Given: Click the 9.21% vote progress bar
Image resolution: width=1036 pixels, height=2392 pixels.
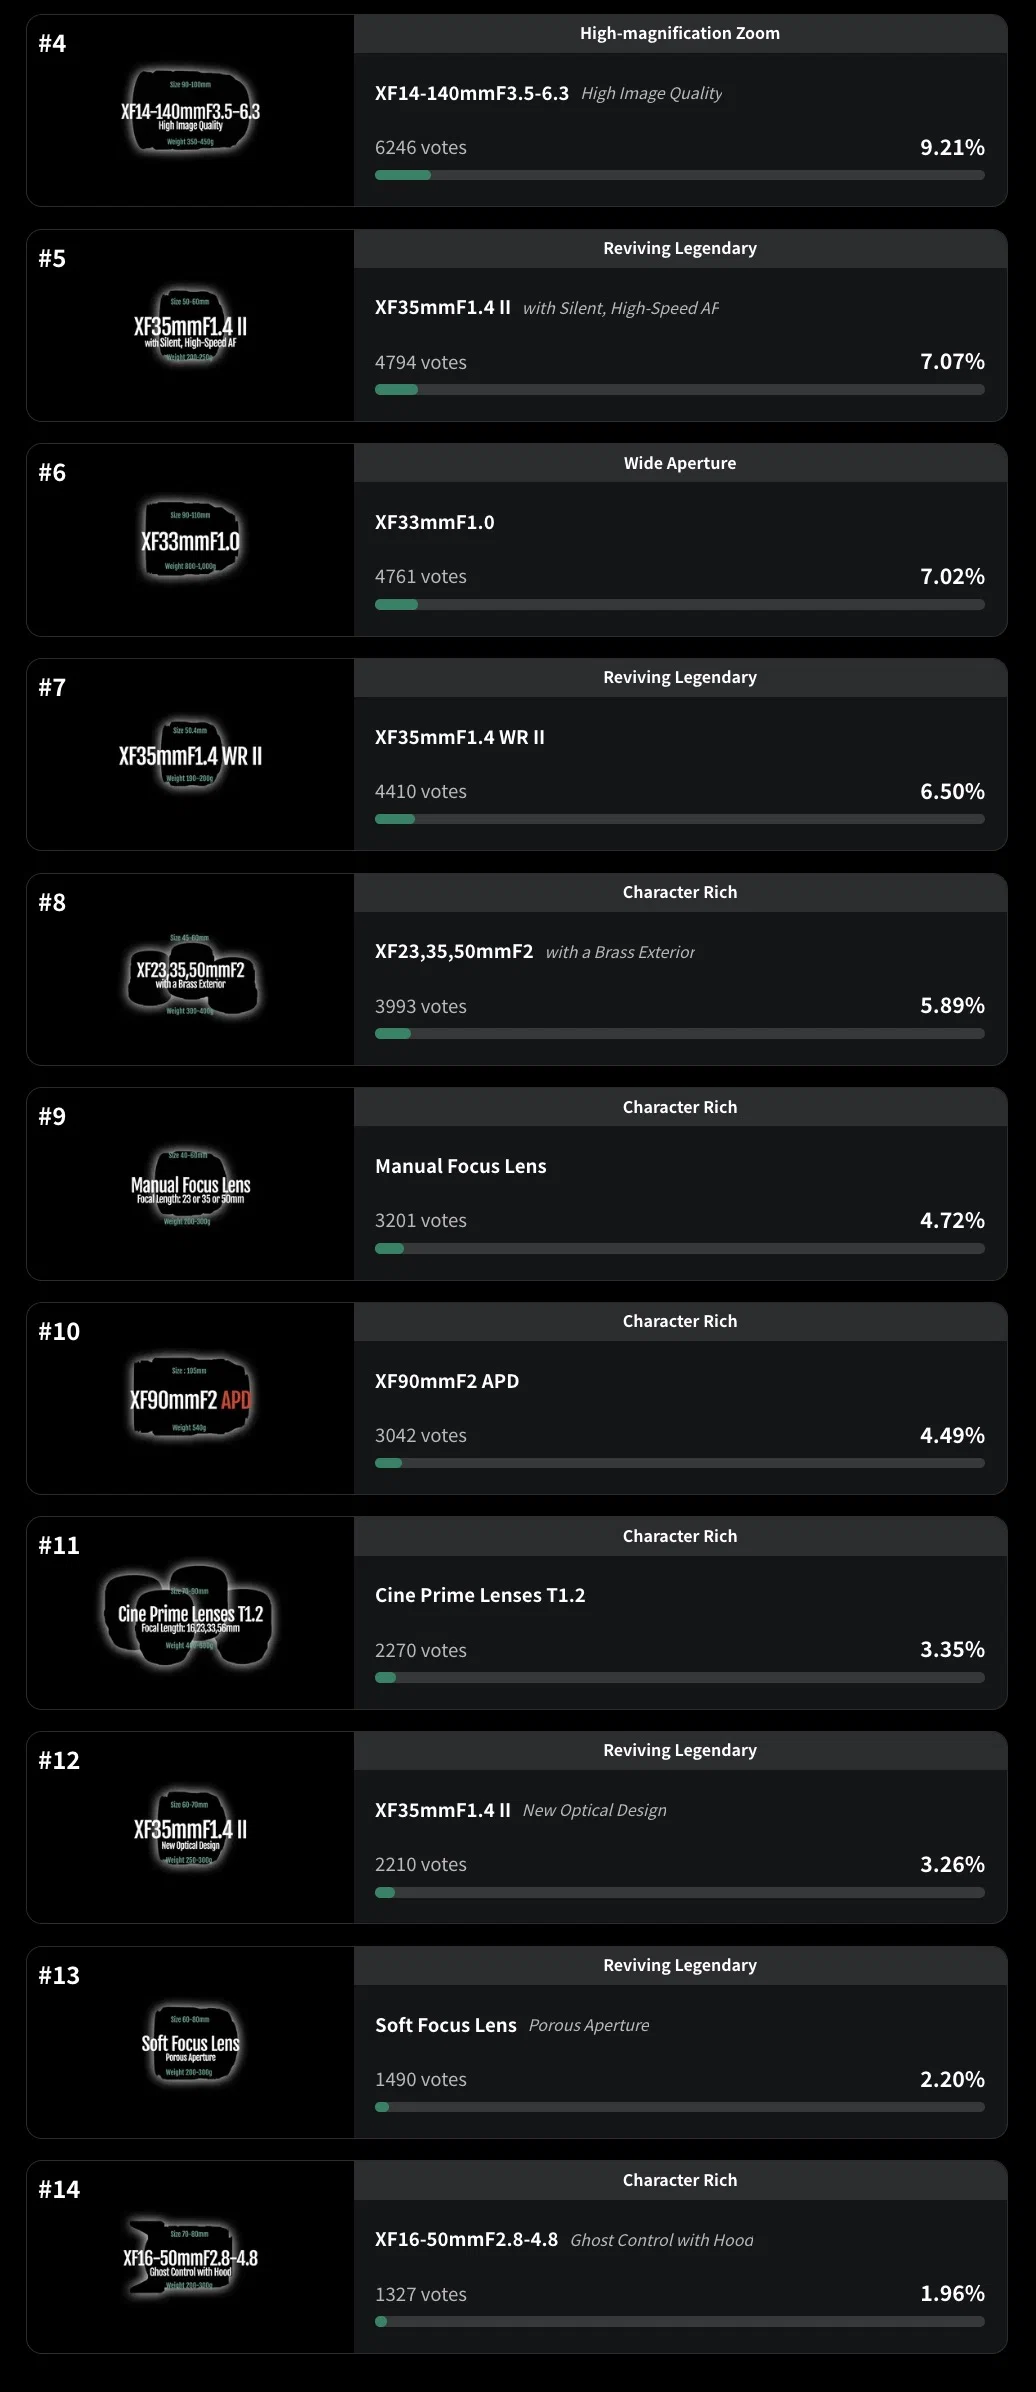Looking at the screenshot, I should click(x=680, y=175).
